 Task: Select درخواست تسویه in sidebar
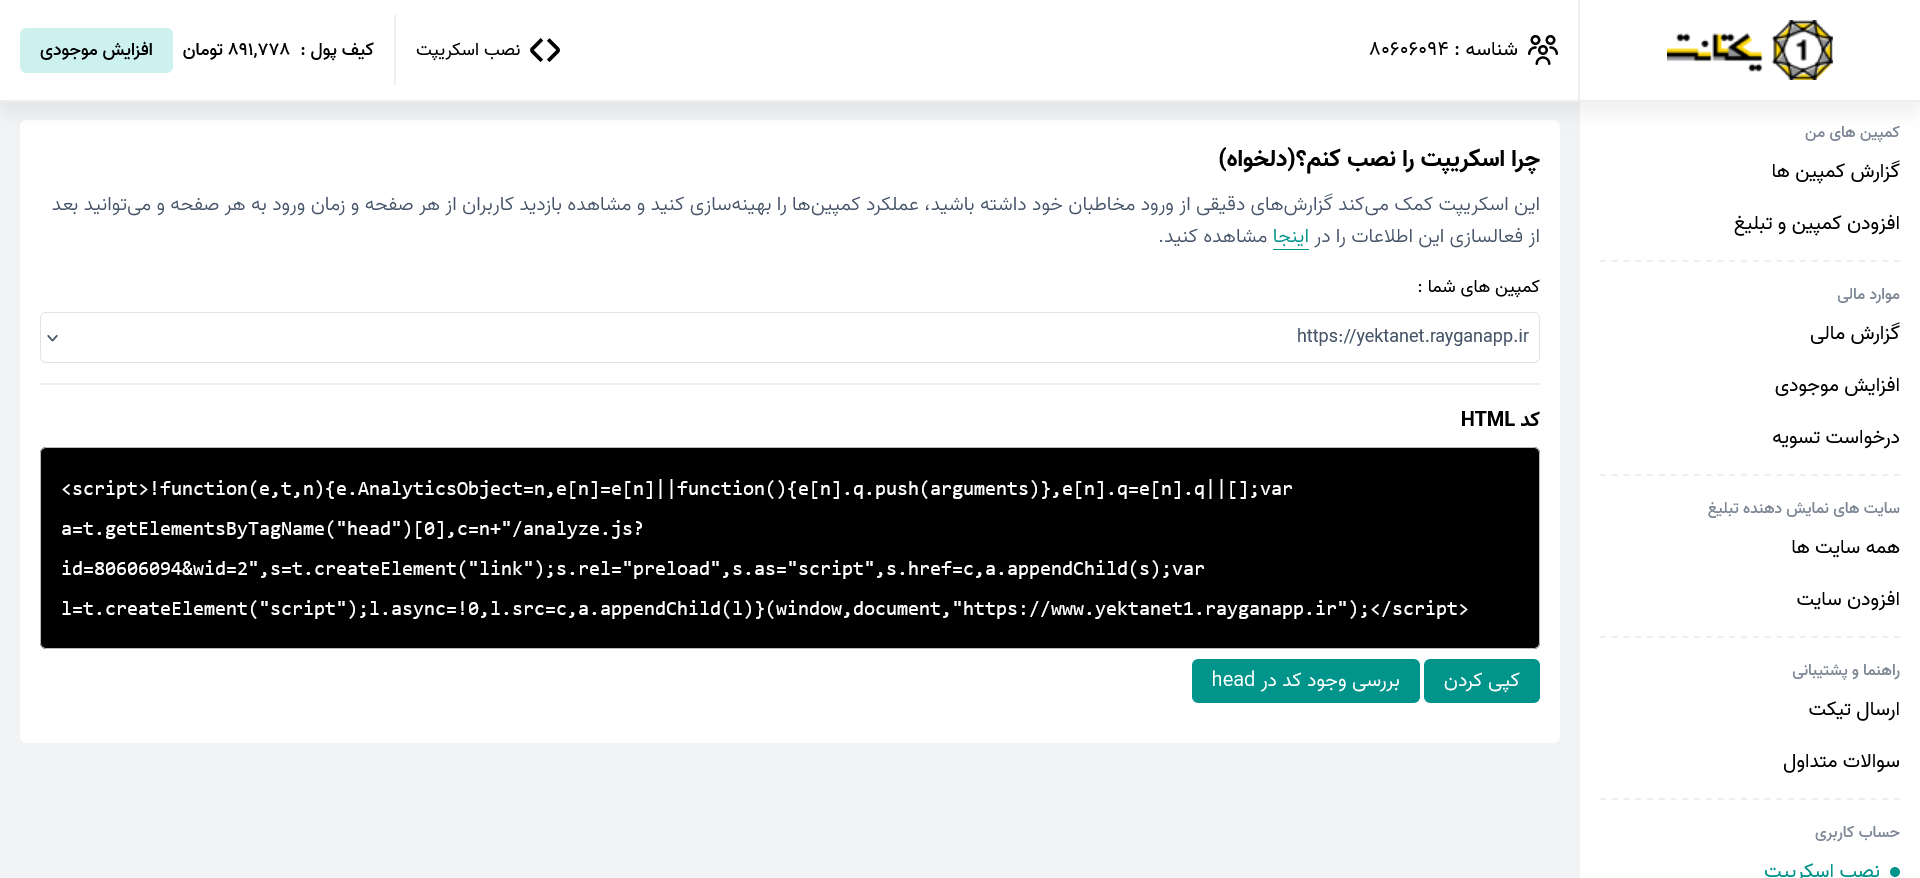(x=1835, y=437)
